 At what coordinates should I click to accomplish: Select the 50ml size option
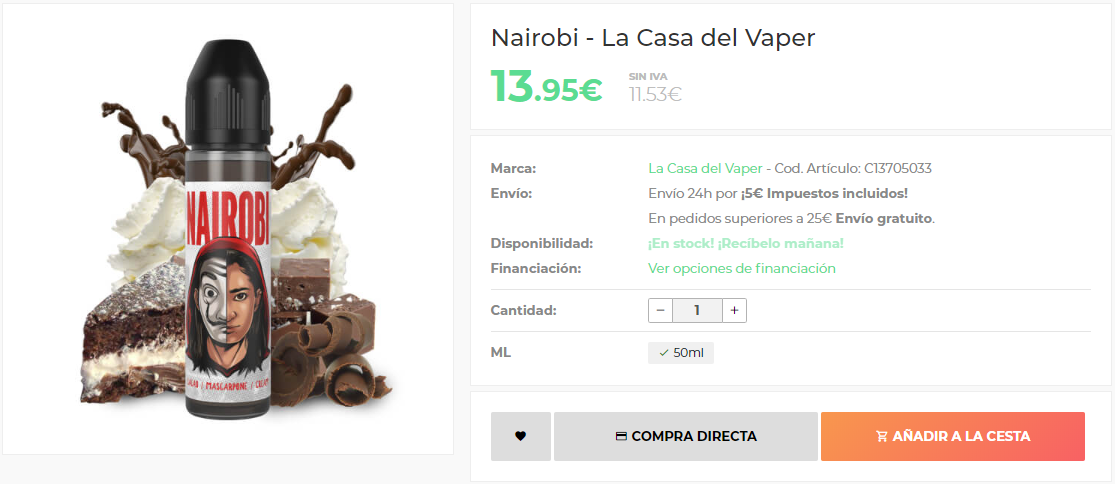[x=681, y=353]
